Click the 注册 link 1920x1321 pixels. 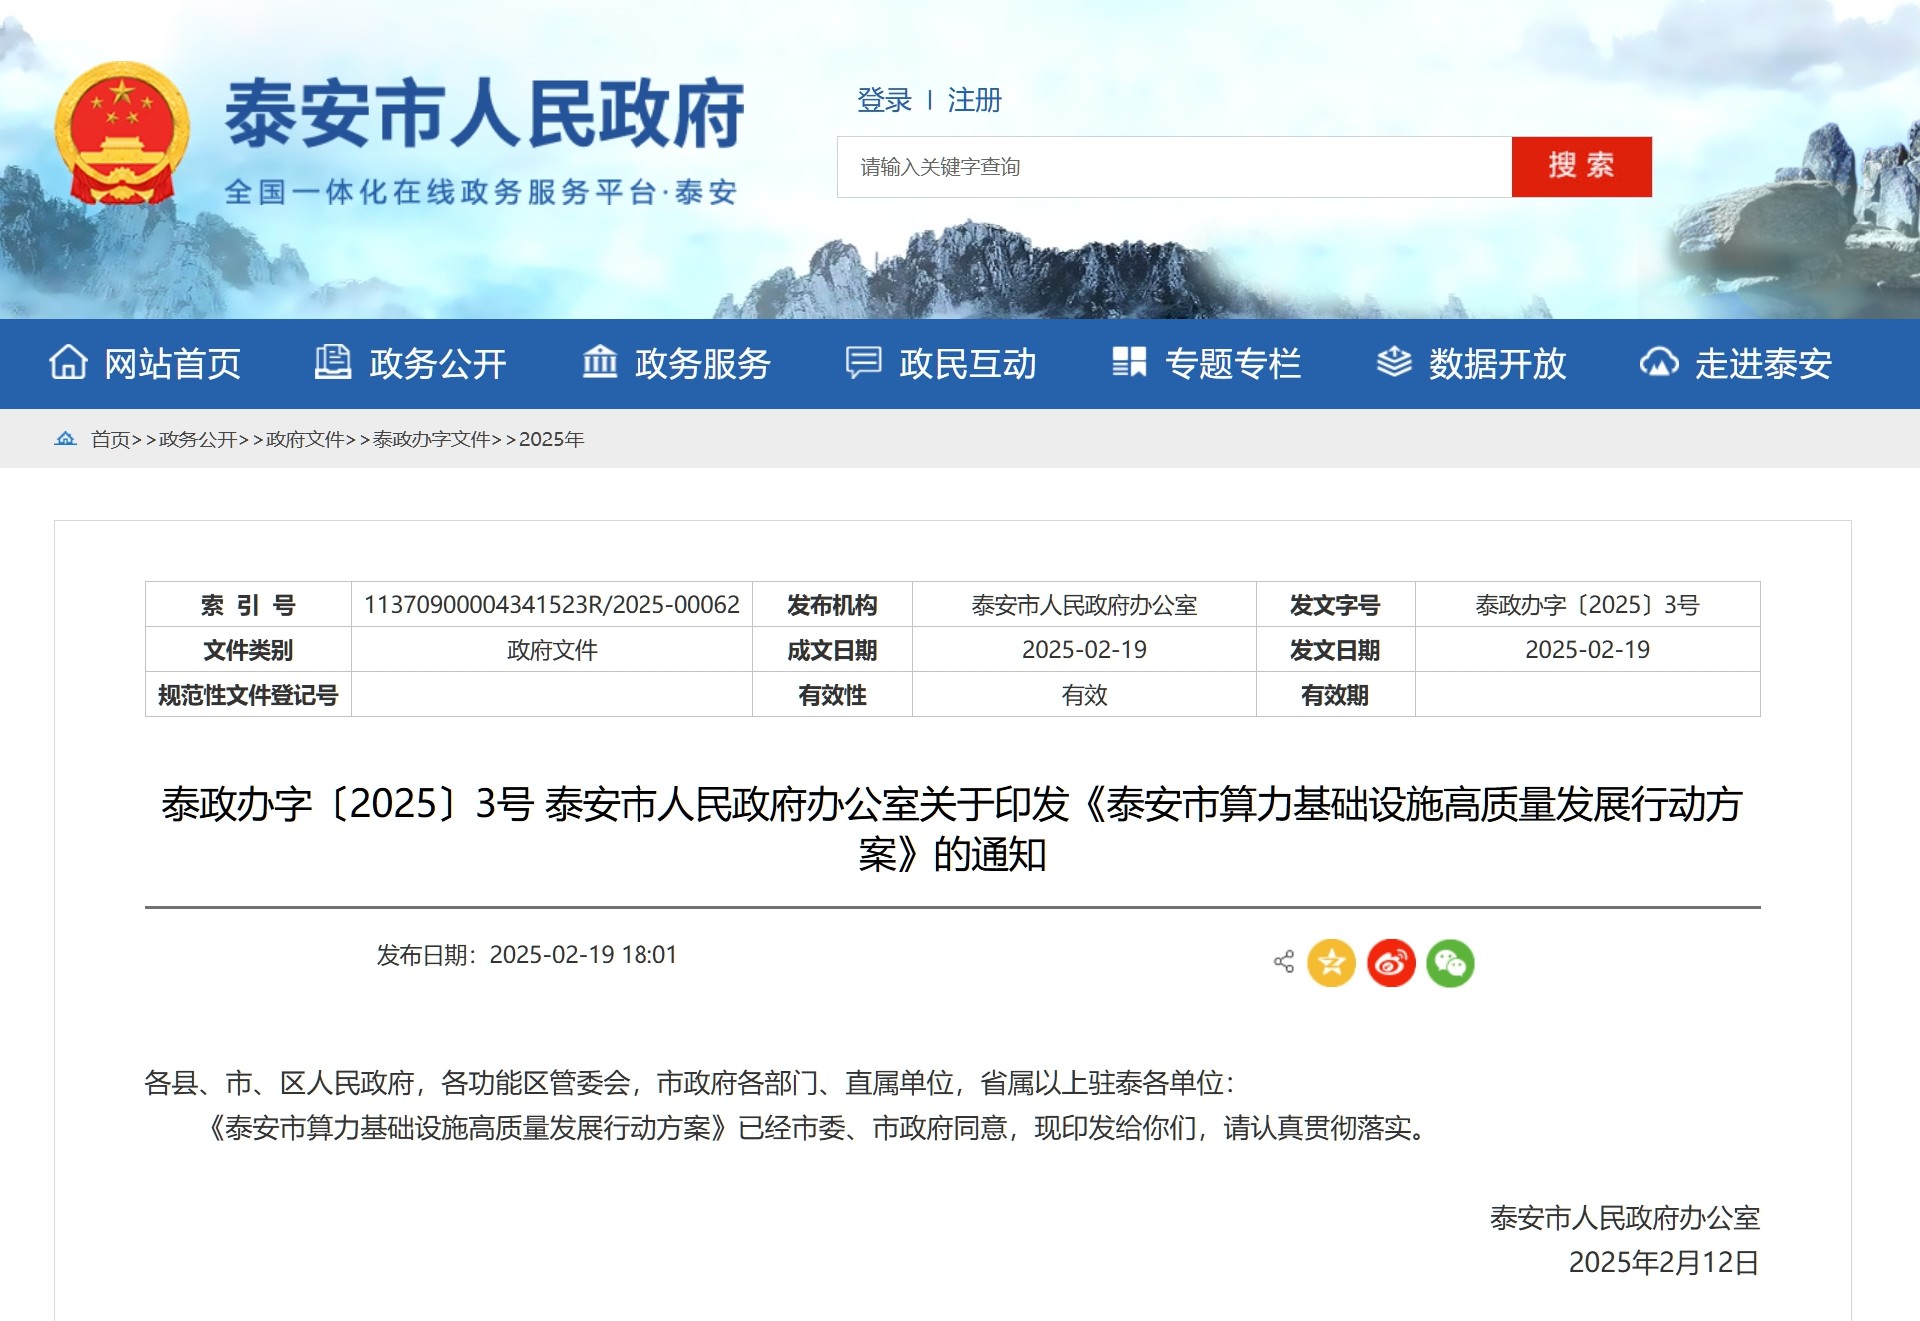(974, 100)
